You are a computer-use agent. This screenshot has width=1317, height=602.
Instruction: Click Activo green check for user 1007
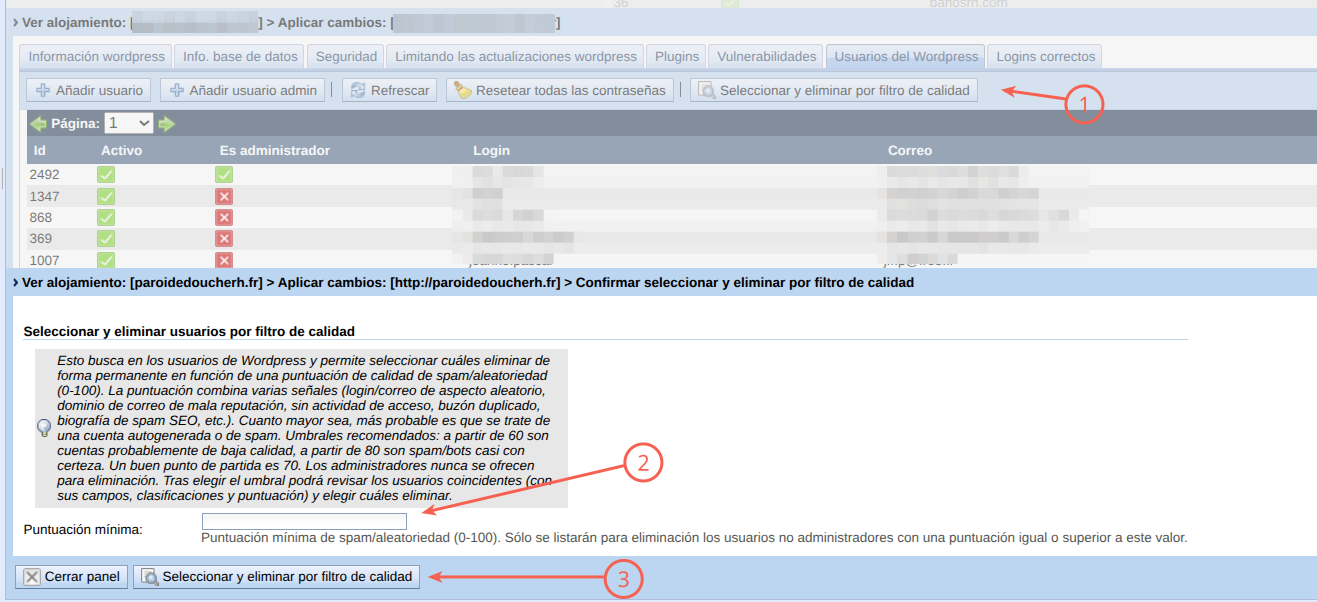106,260
